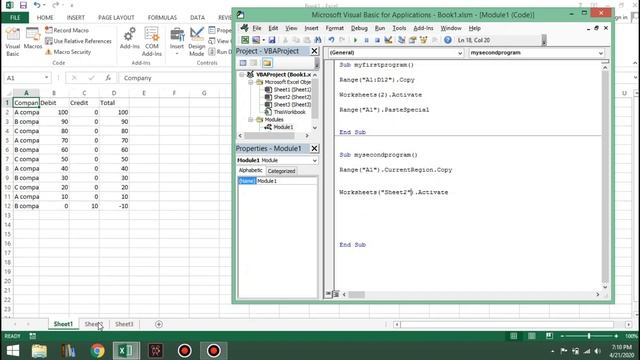Image resolution: width=640 pixels, height=360 pixels.
Task: Click the code window vertical scrollbar
Action: (605, 176)
